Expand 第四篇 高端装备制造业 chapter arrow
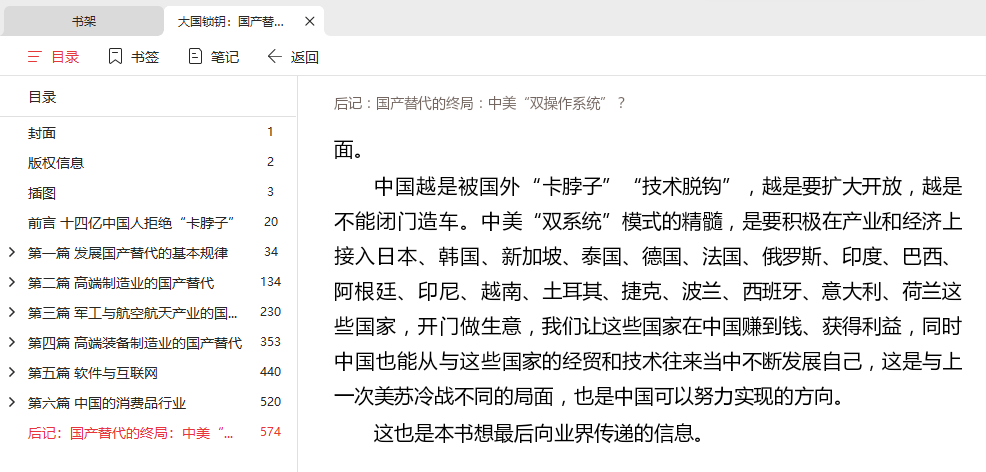The width and height of the screenshot is (986, 472). (x=11, y=343)
